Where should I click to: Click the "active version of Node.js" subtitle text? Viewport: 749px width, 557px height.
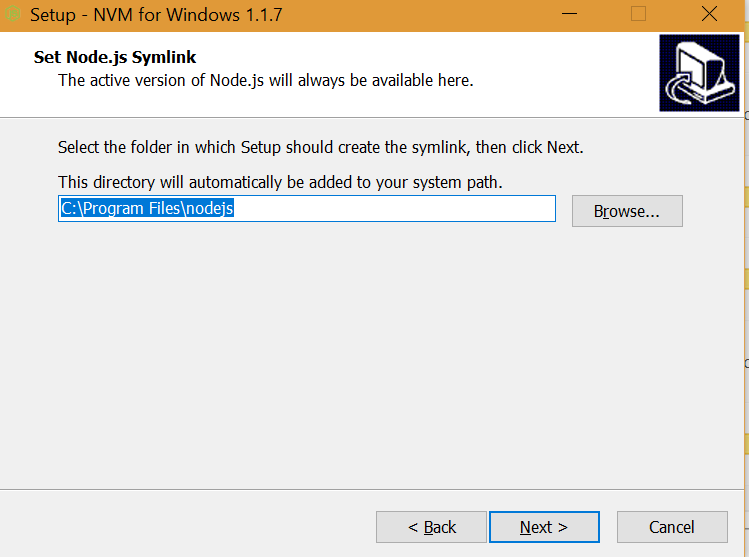265,80
